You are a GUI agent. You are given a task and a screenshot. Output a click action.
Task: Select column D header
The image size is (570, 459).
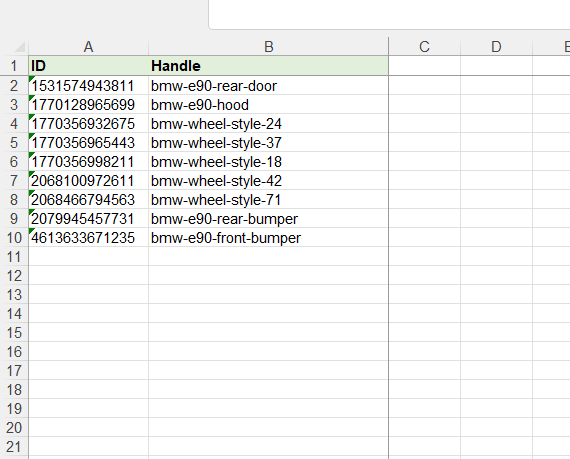(x=496, y=47)
